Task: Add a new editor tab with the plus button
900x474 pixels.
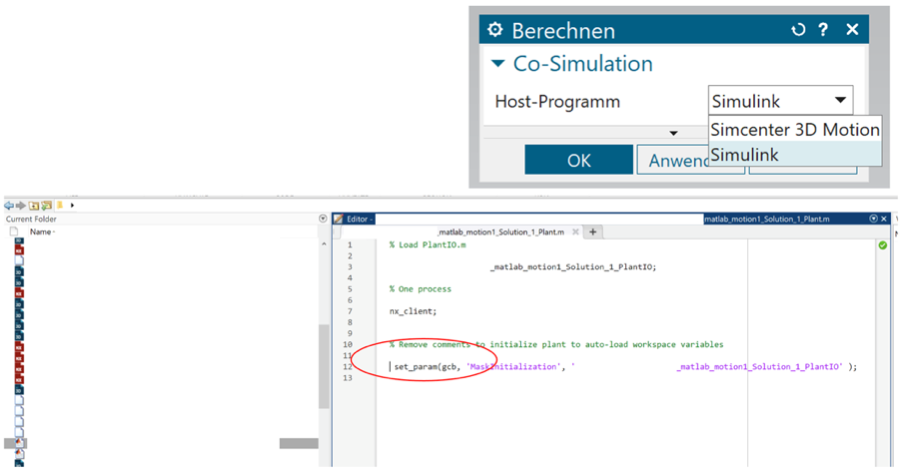Action: pyautogui.click(x=593, y=232)
